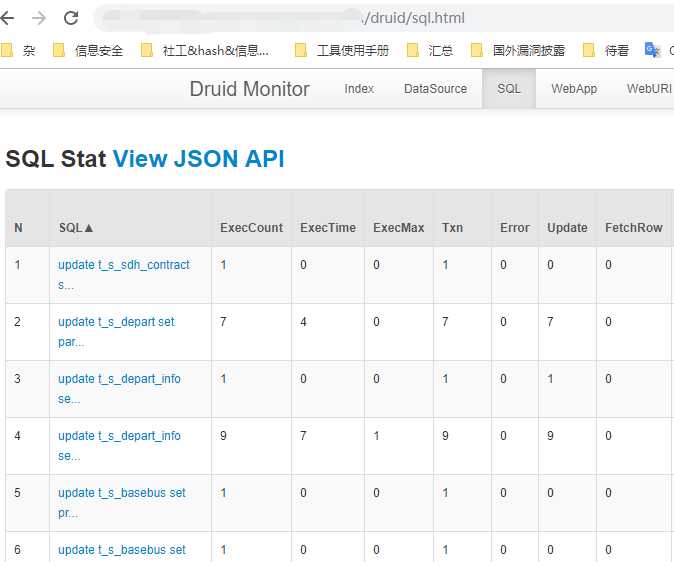Open the 汇总 bookmark folder

(x=430, y=51)
